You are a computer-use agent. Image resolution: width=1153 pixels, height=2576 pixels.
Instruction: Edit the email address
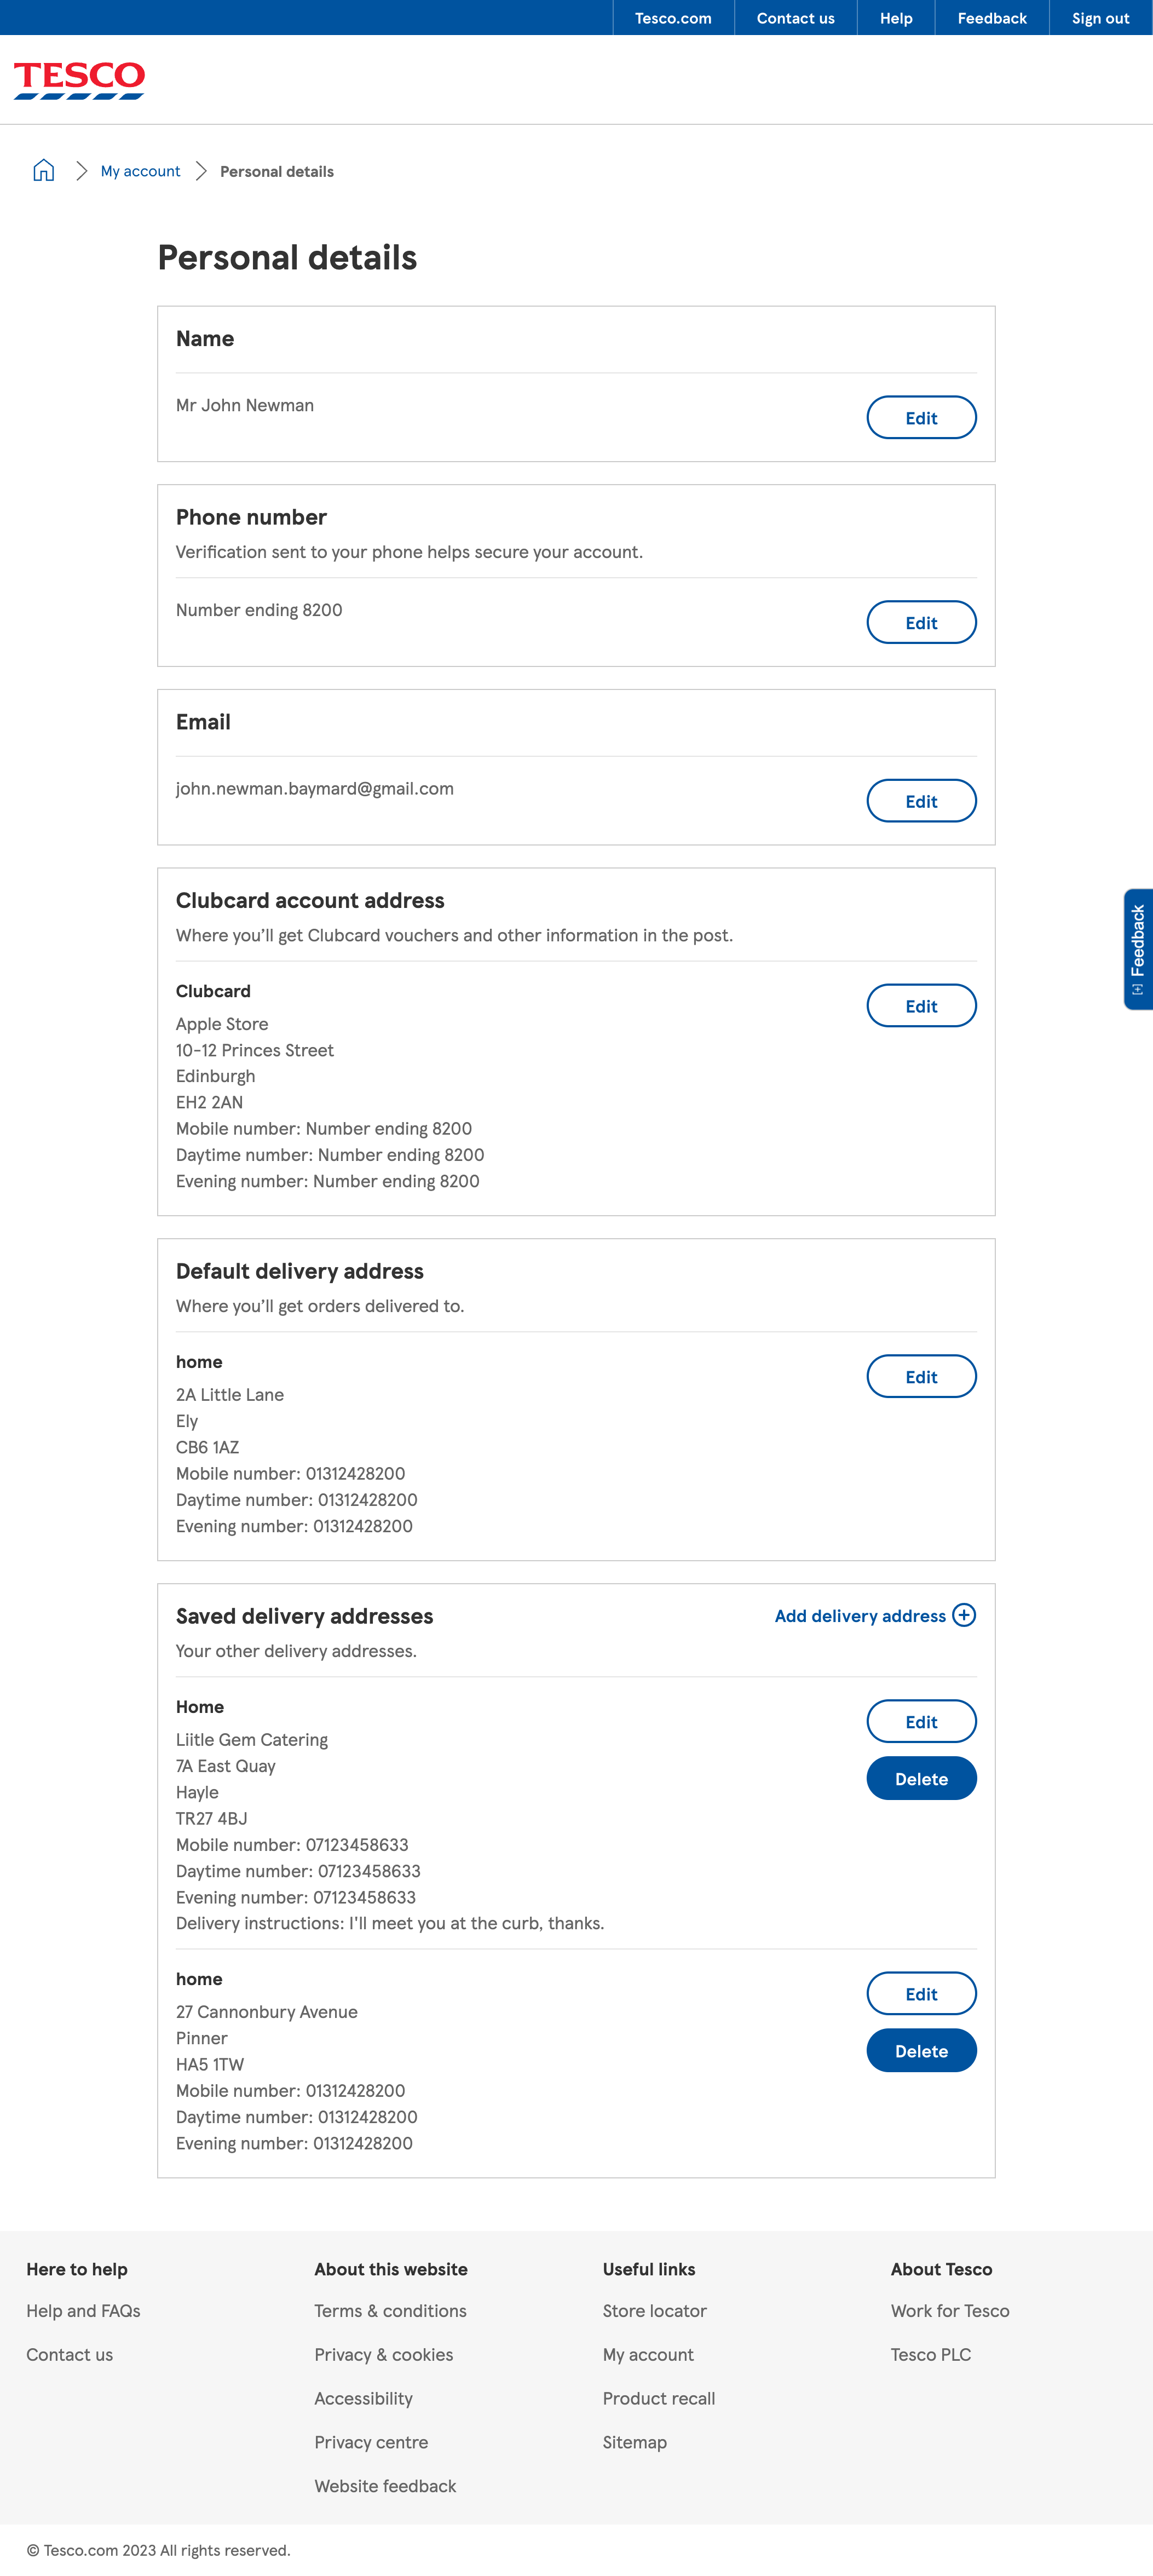pos(921,800)
